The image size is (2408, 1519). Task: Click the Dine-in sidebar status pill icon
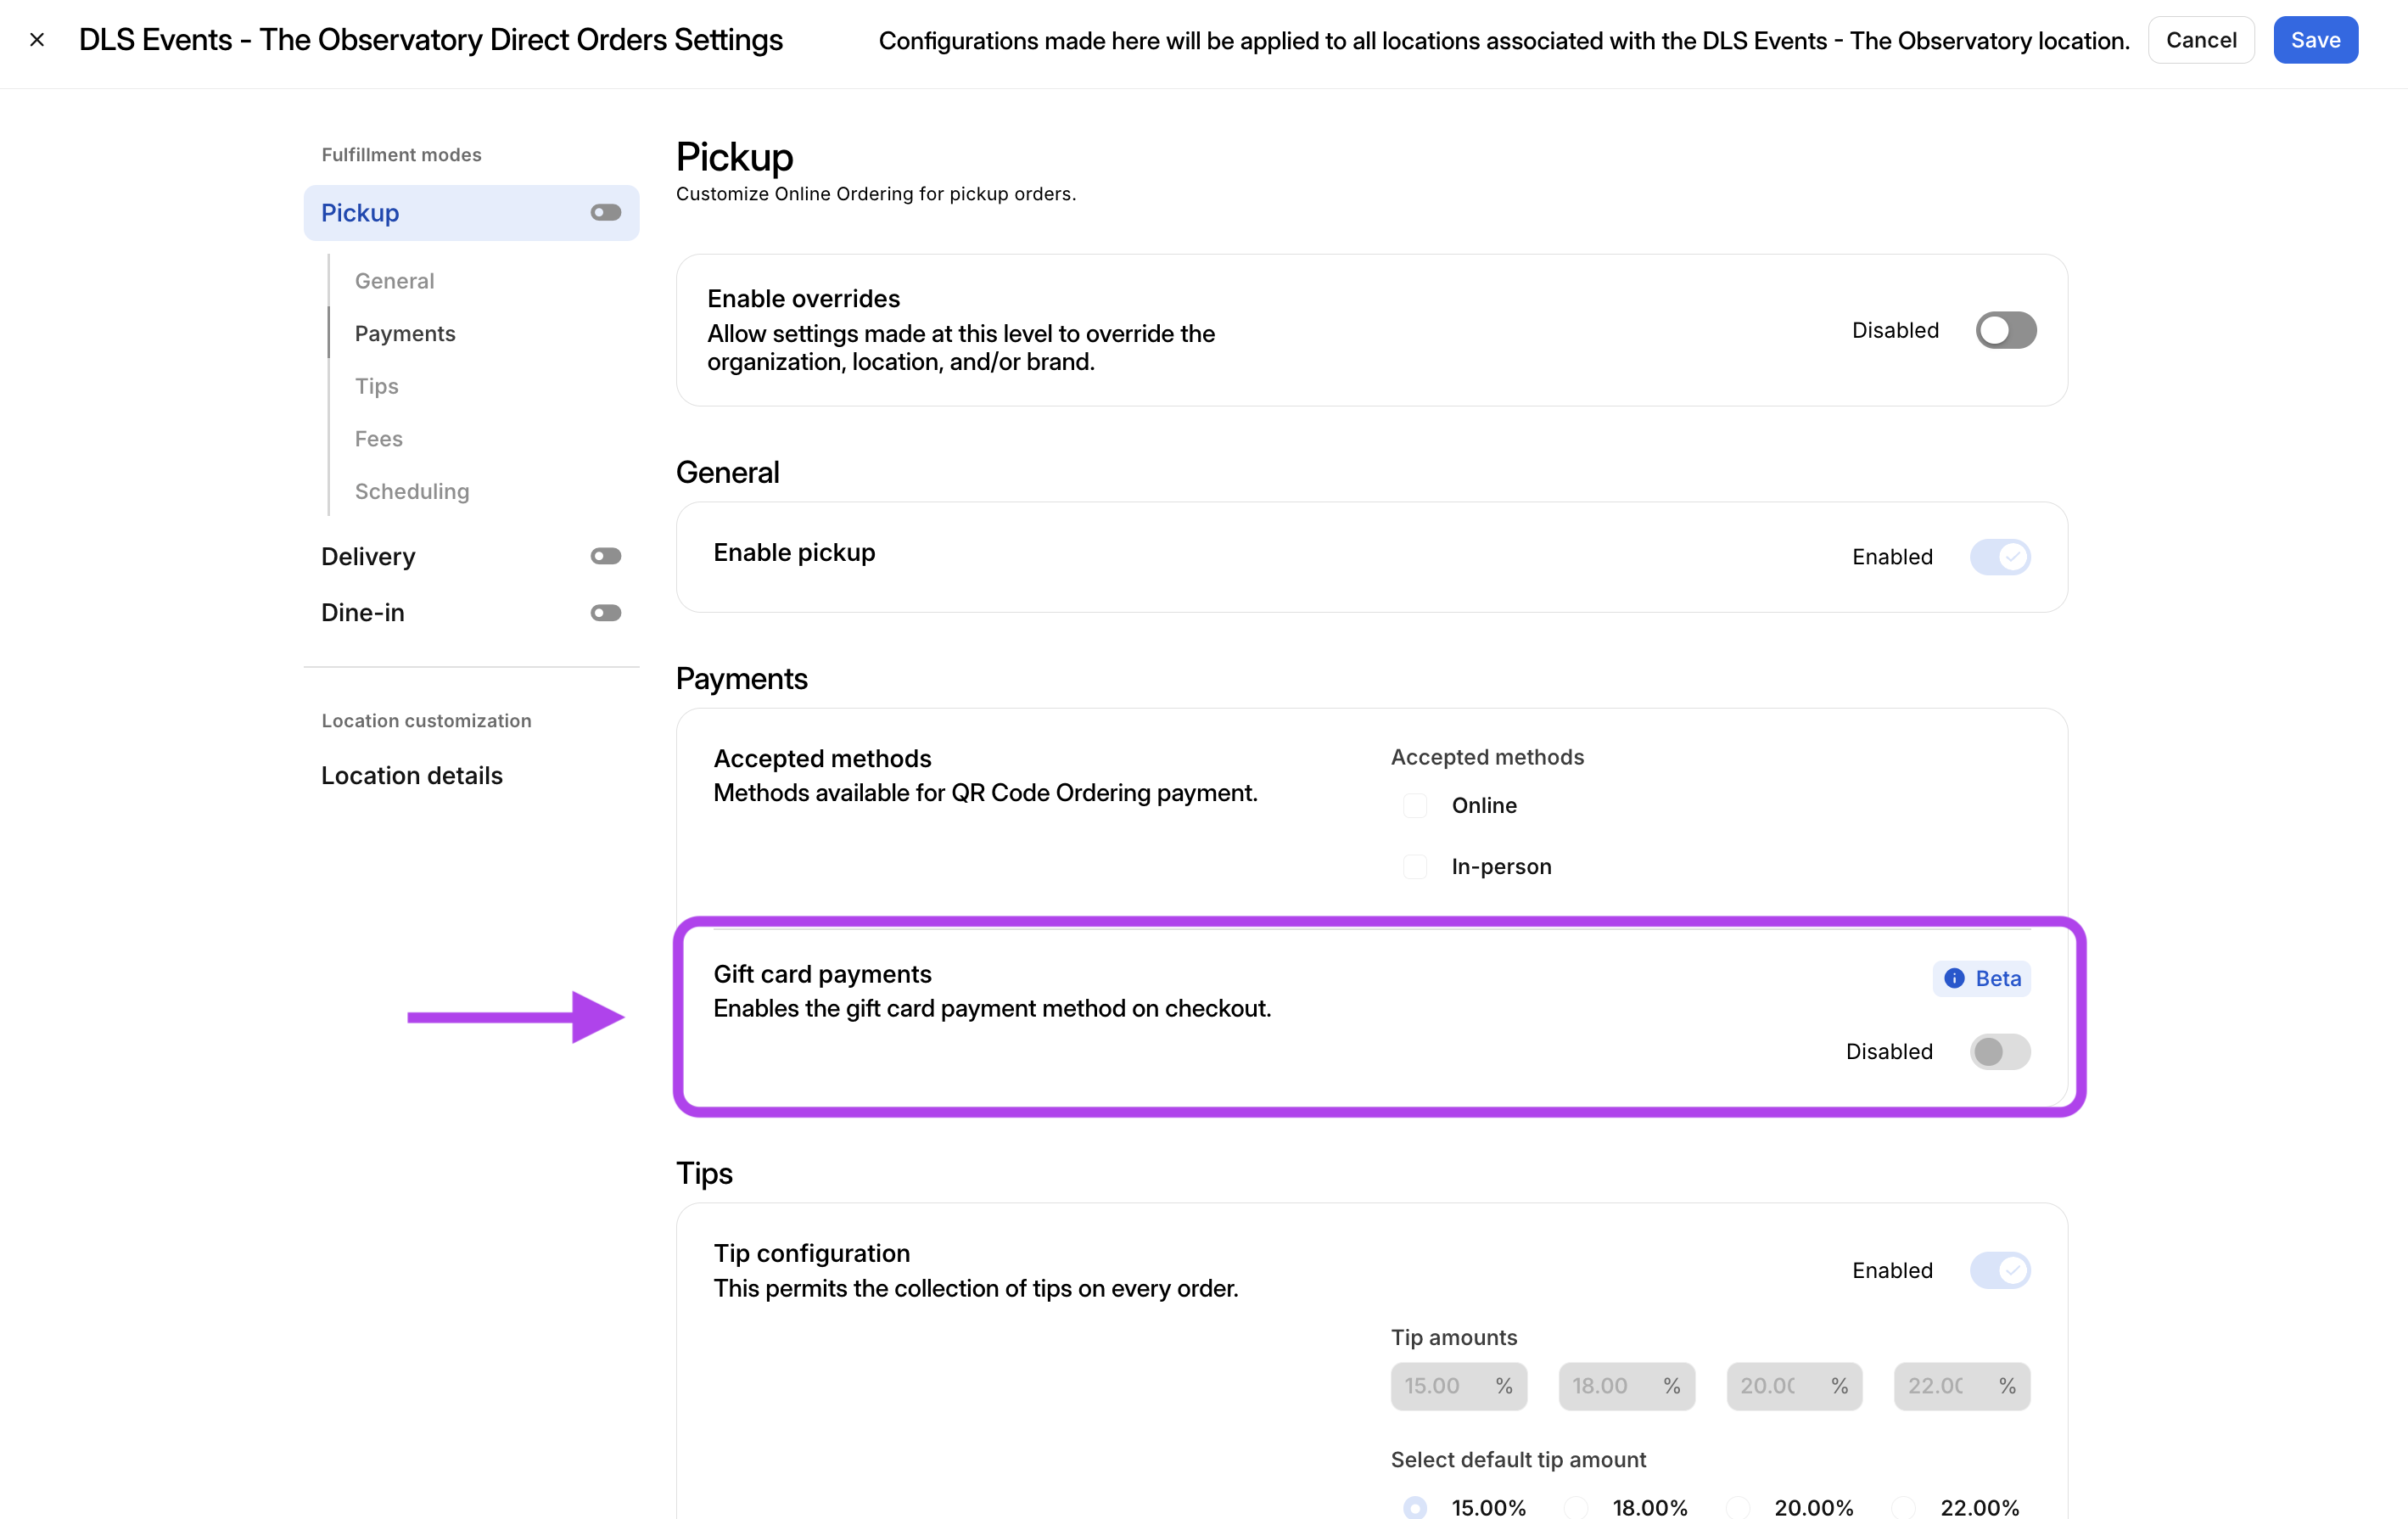tap(605, 612)
